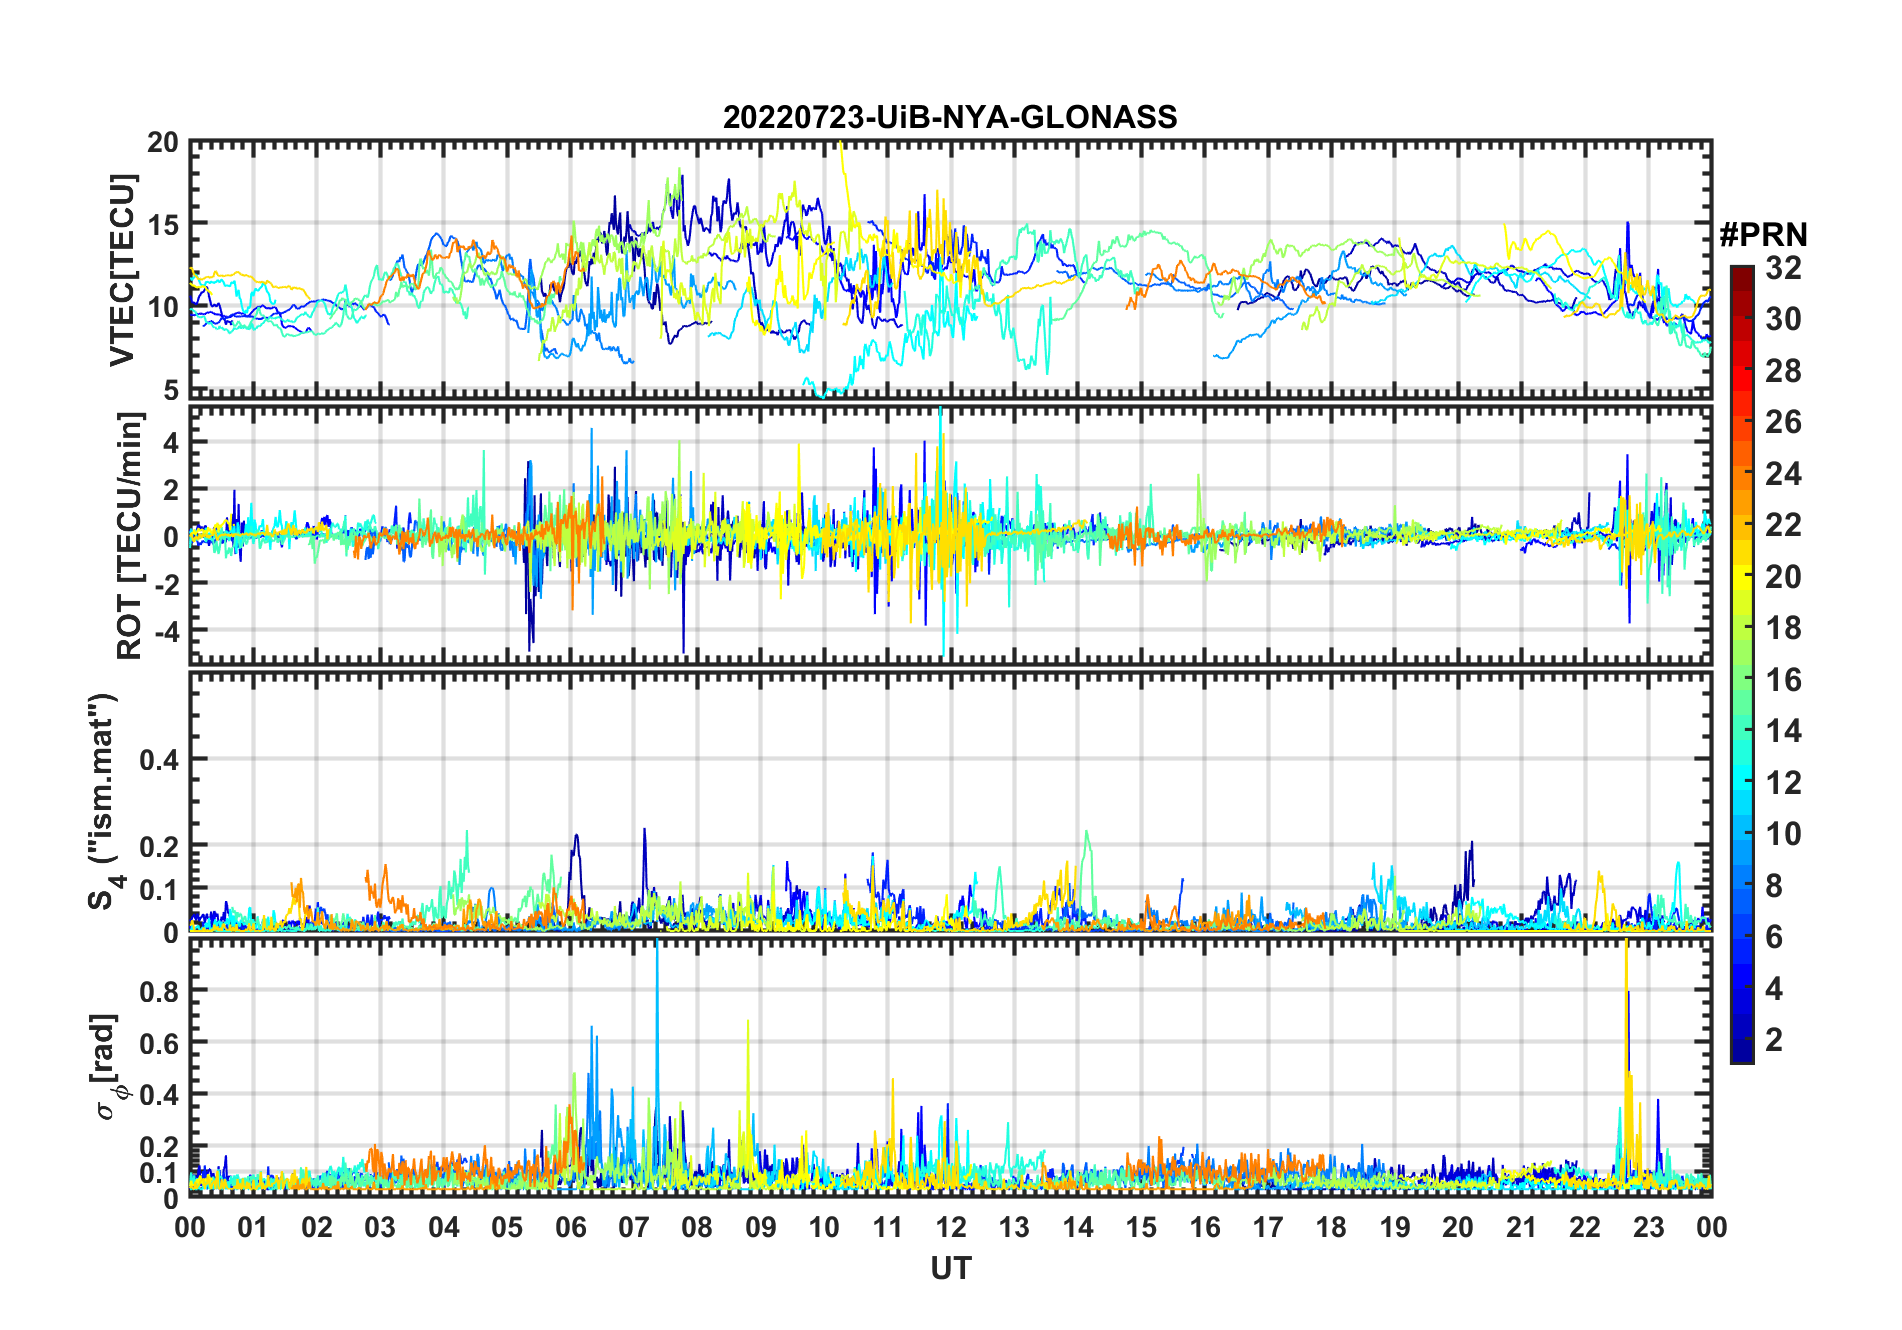Click the sigma phi [rad] axis label
Screen dimensions: 1902x1330
click(x=106, y=1067)
